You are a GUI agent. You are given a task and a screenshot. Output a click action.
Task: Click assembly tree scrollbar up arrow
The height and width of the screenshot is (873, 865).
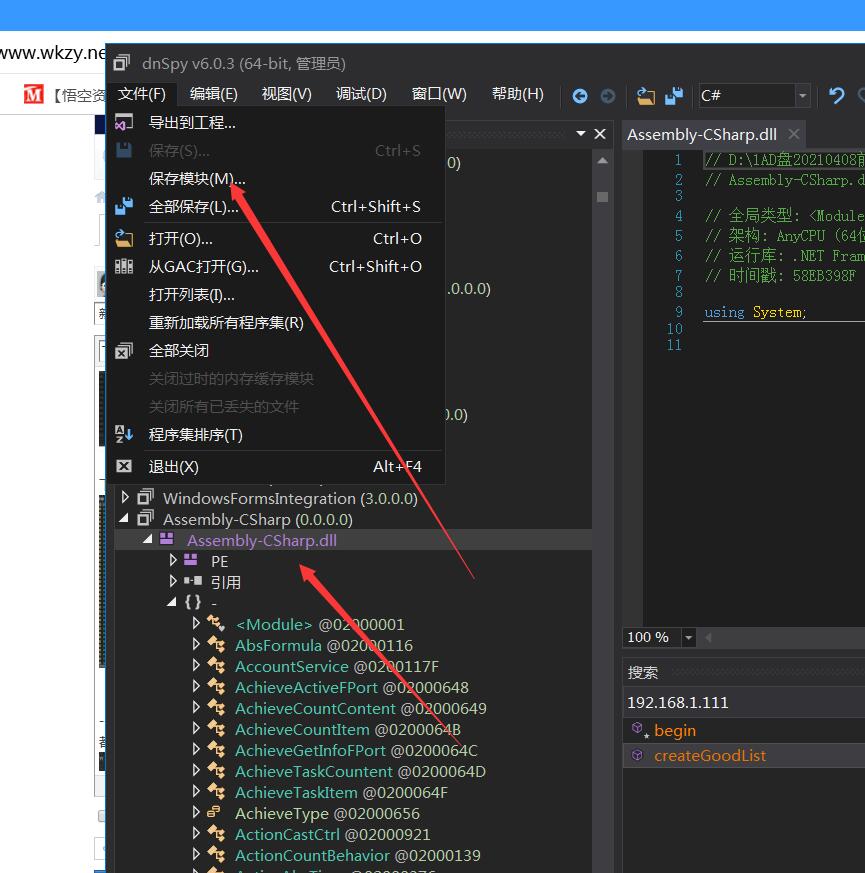(602, 161)
